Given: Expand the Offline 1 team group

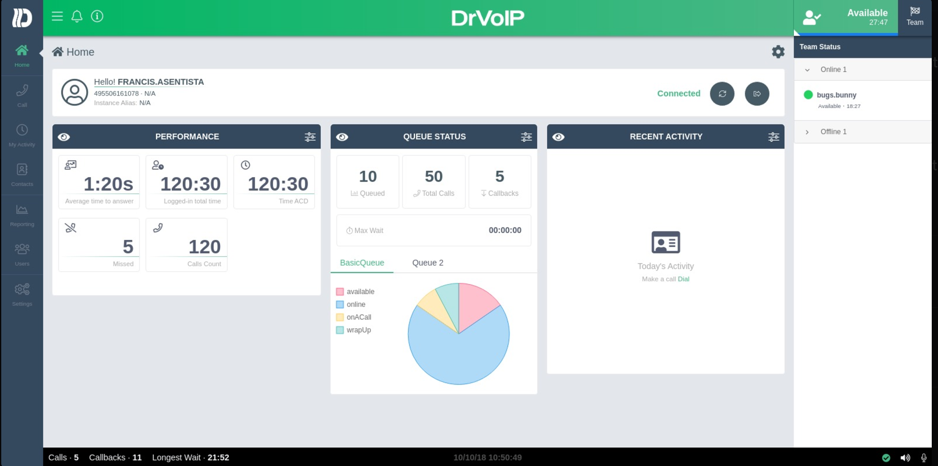Looking at the screenshot, I should 865,132.
